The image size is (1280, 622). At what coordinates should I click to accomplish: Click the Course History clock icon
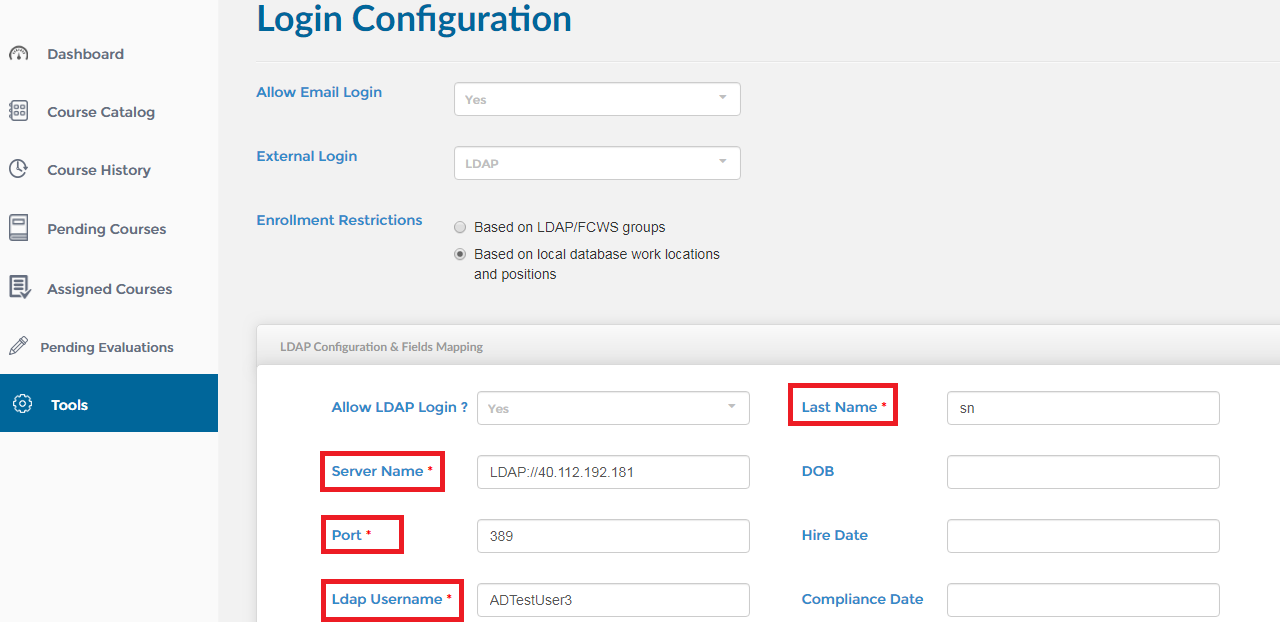(x=18, y=169)
